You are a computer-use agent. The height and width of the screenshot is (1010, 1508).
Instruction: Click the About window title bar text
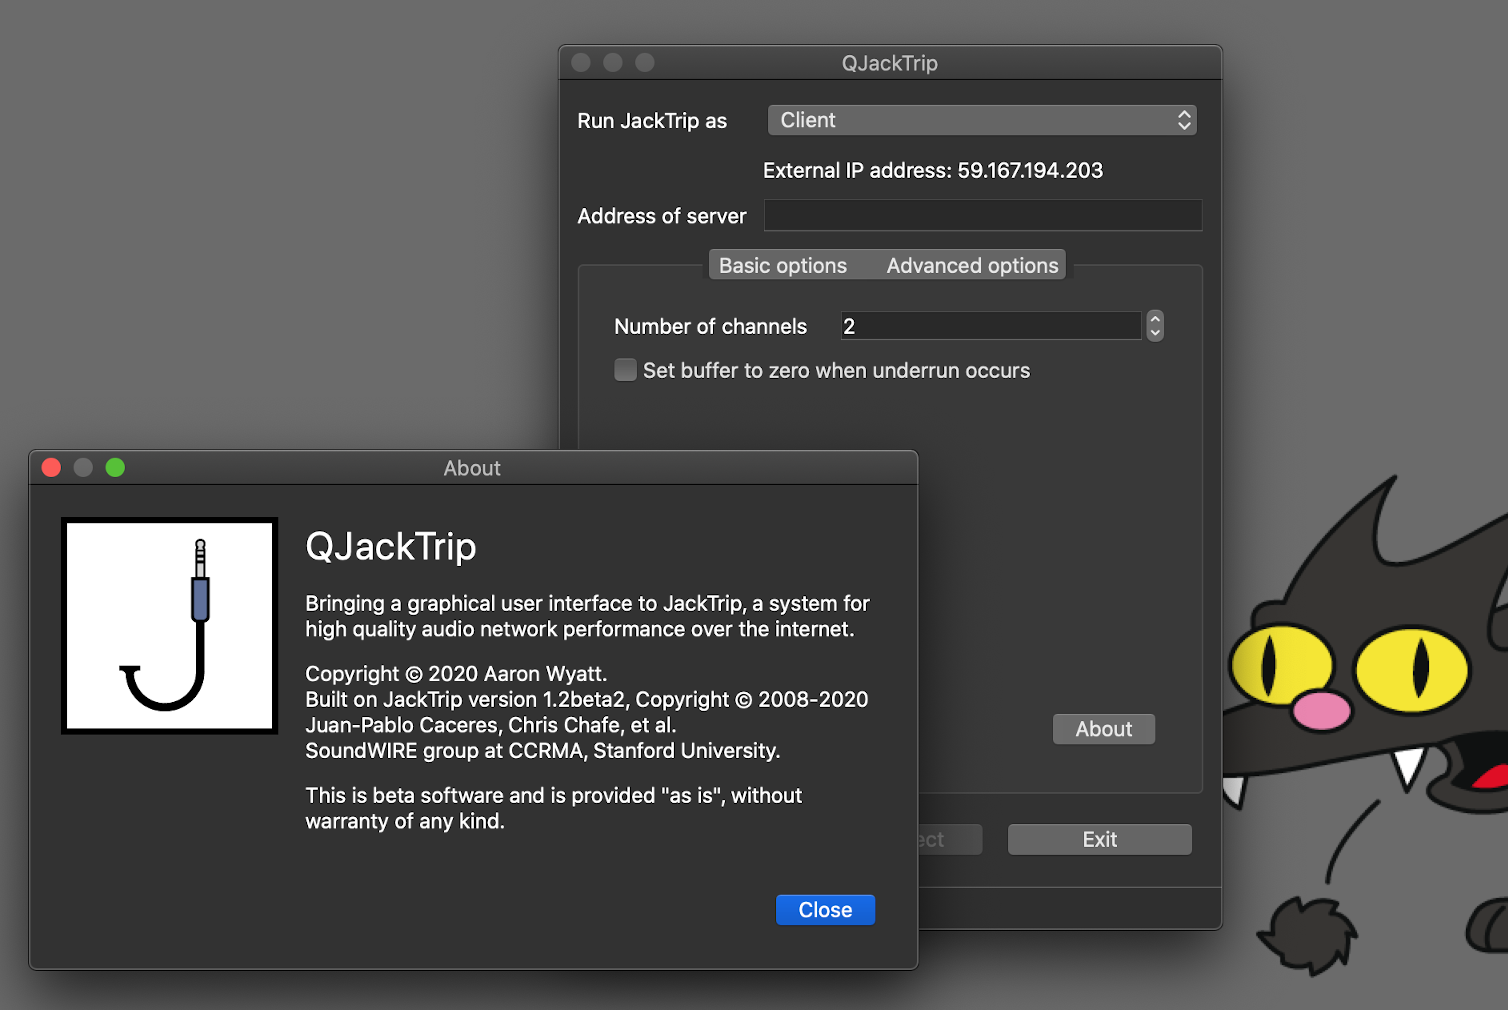[472, 468]
